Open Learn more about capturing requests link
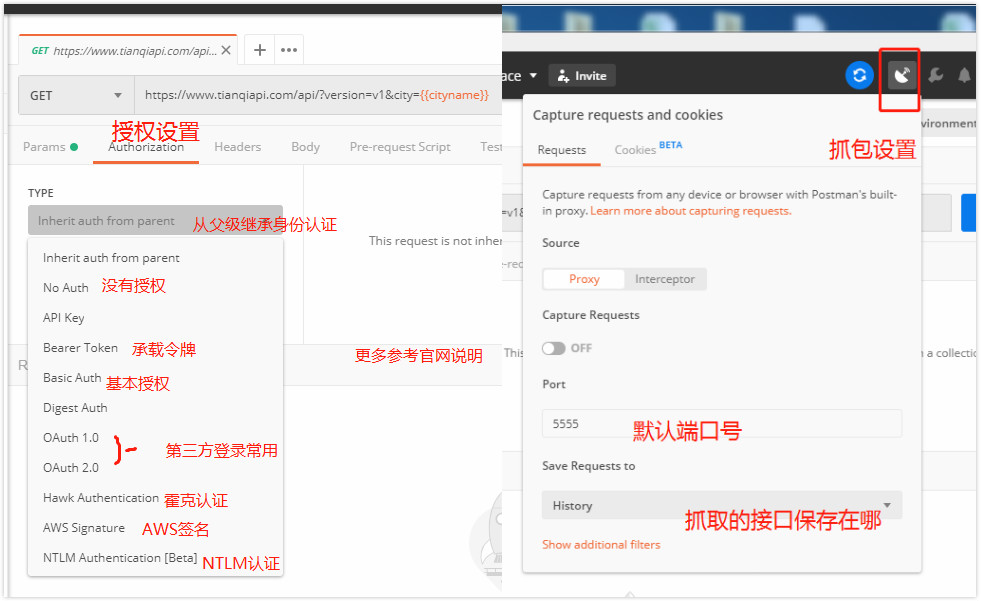Screen dimensions: 981x601 [690, 211]
